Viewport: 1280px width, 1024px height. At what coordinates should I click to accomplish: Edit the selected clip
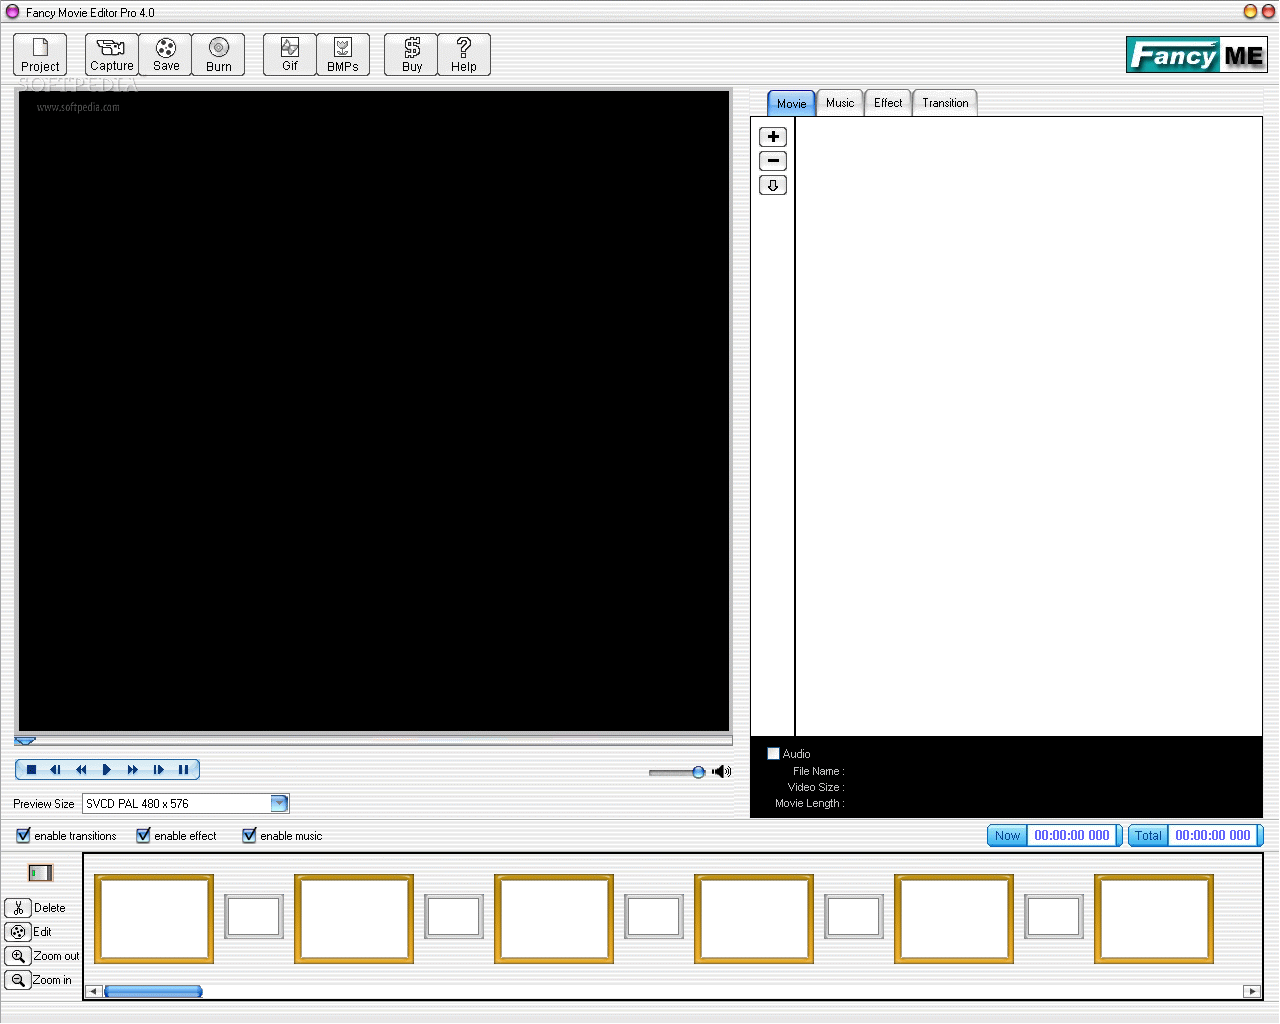pos(18,932)
